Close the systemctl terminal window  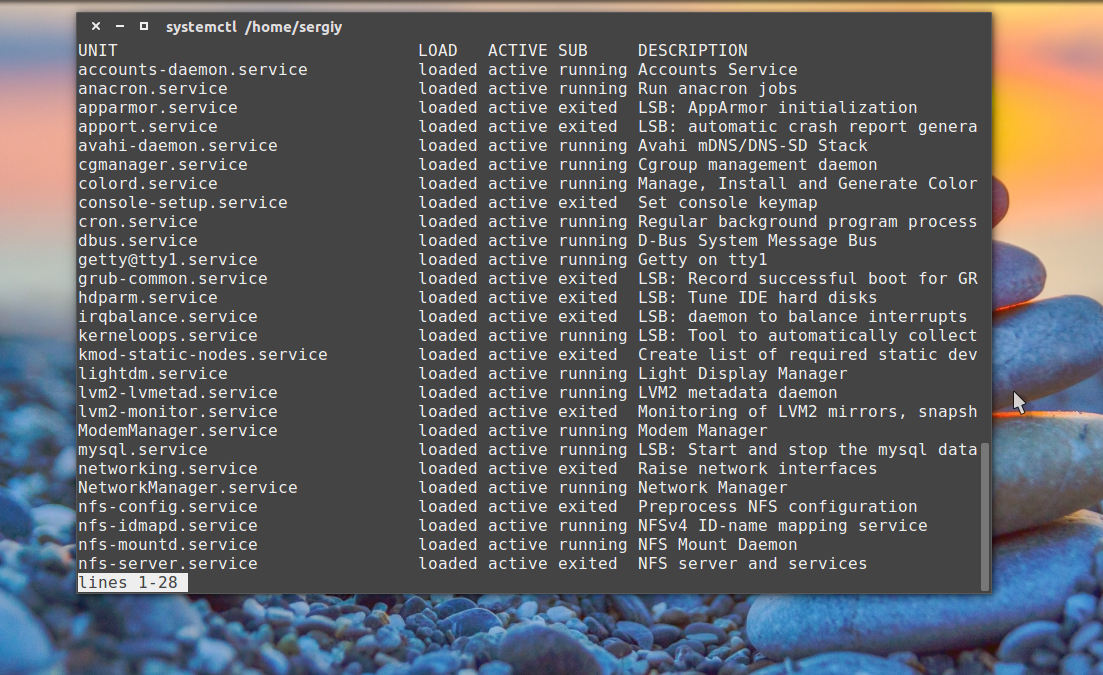pos(96,27)
